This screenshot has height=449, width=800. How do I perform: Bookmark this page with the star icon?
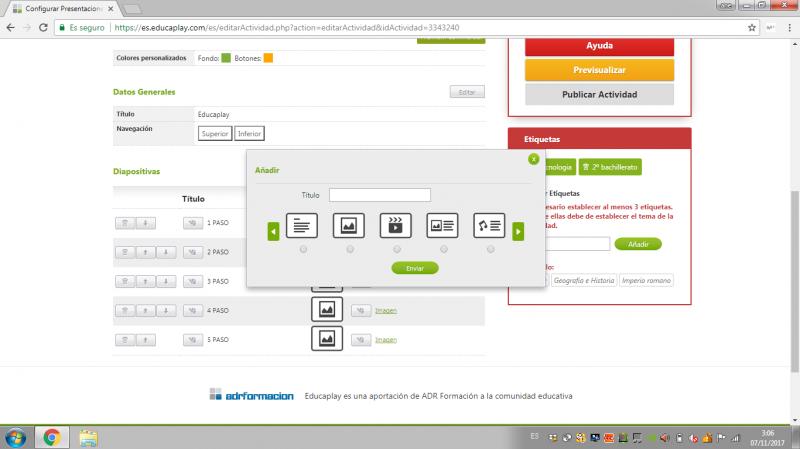click(x=752, y=28)
